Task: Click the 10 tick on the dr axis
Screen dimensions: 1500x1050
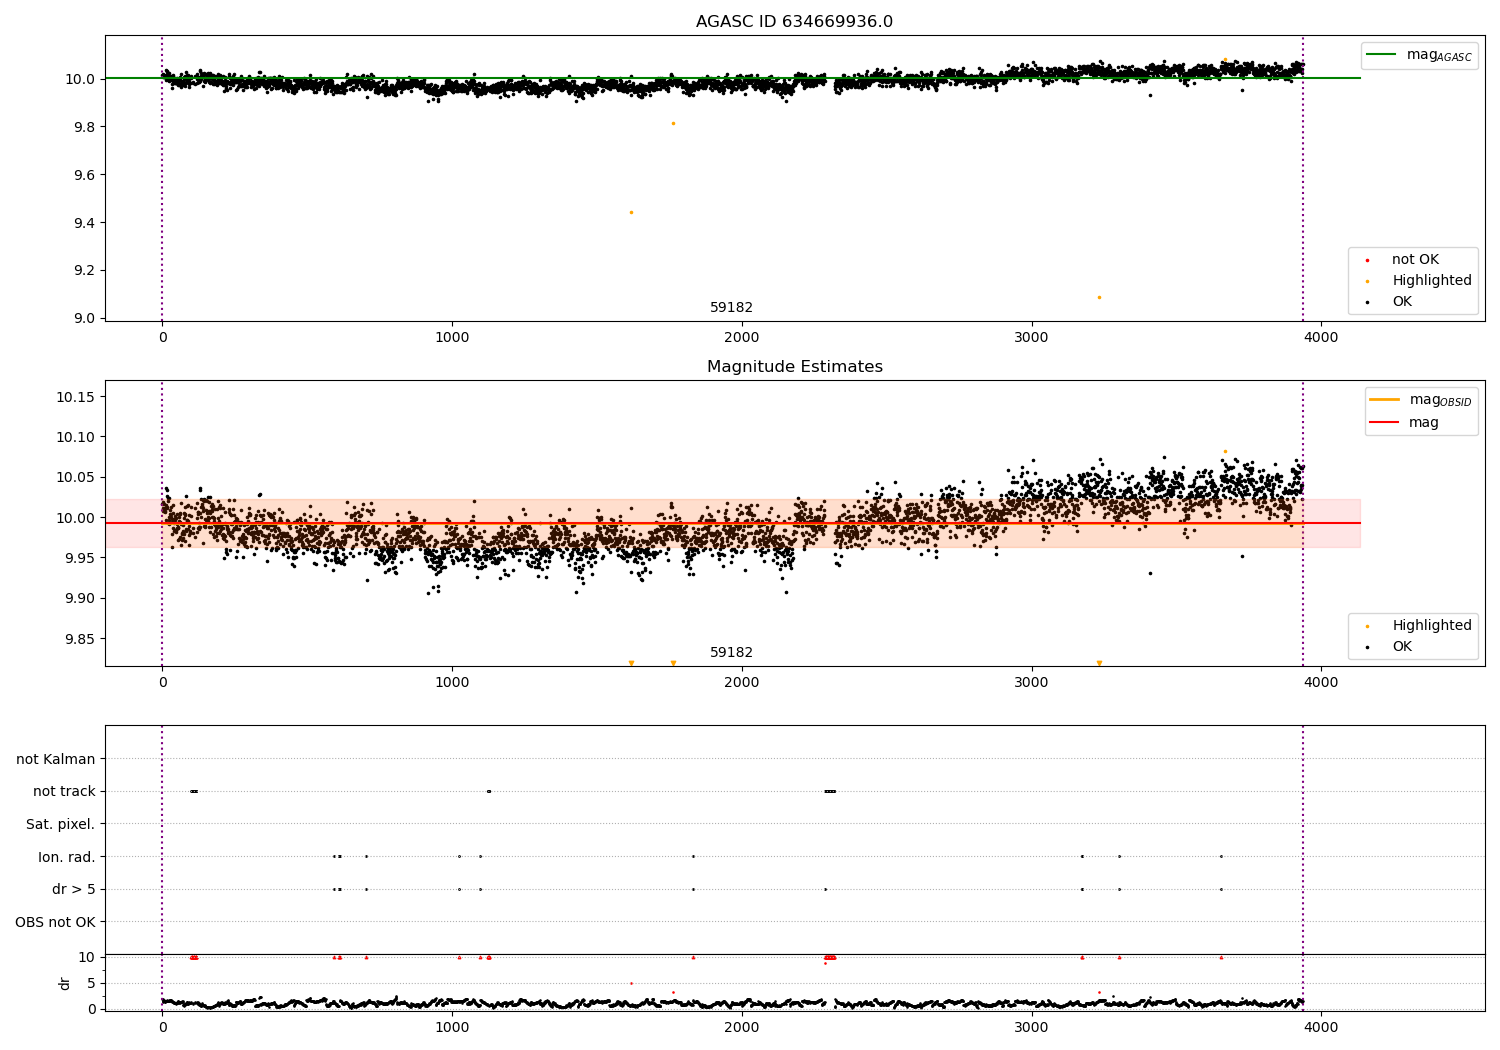Action: 87,957
